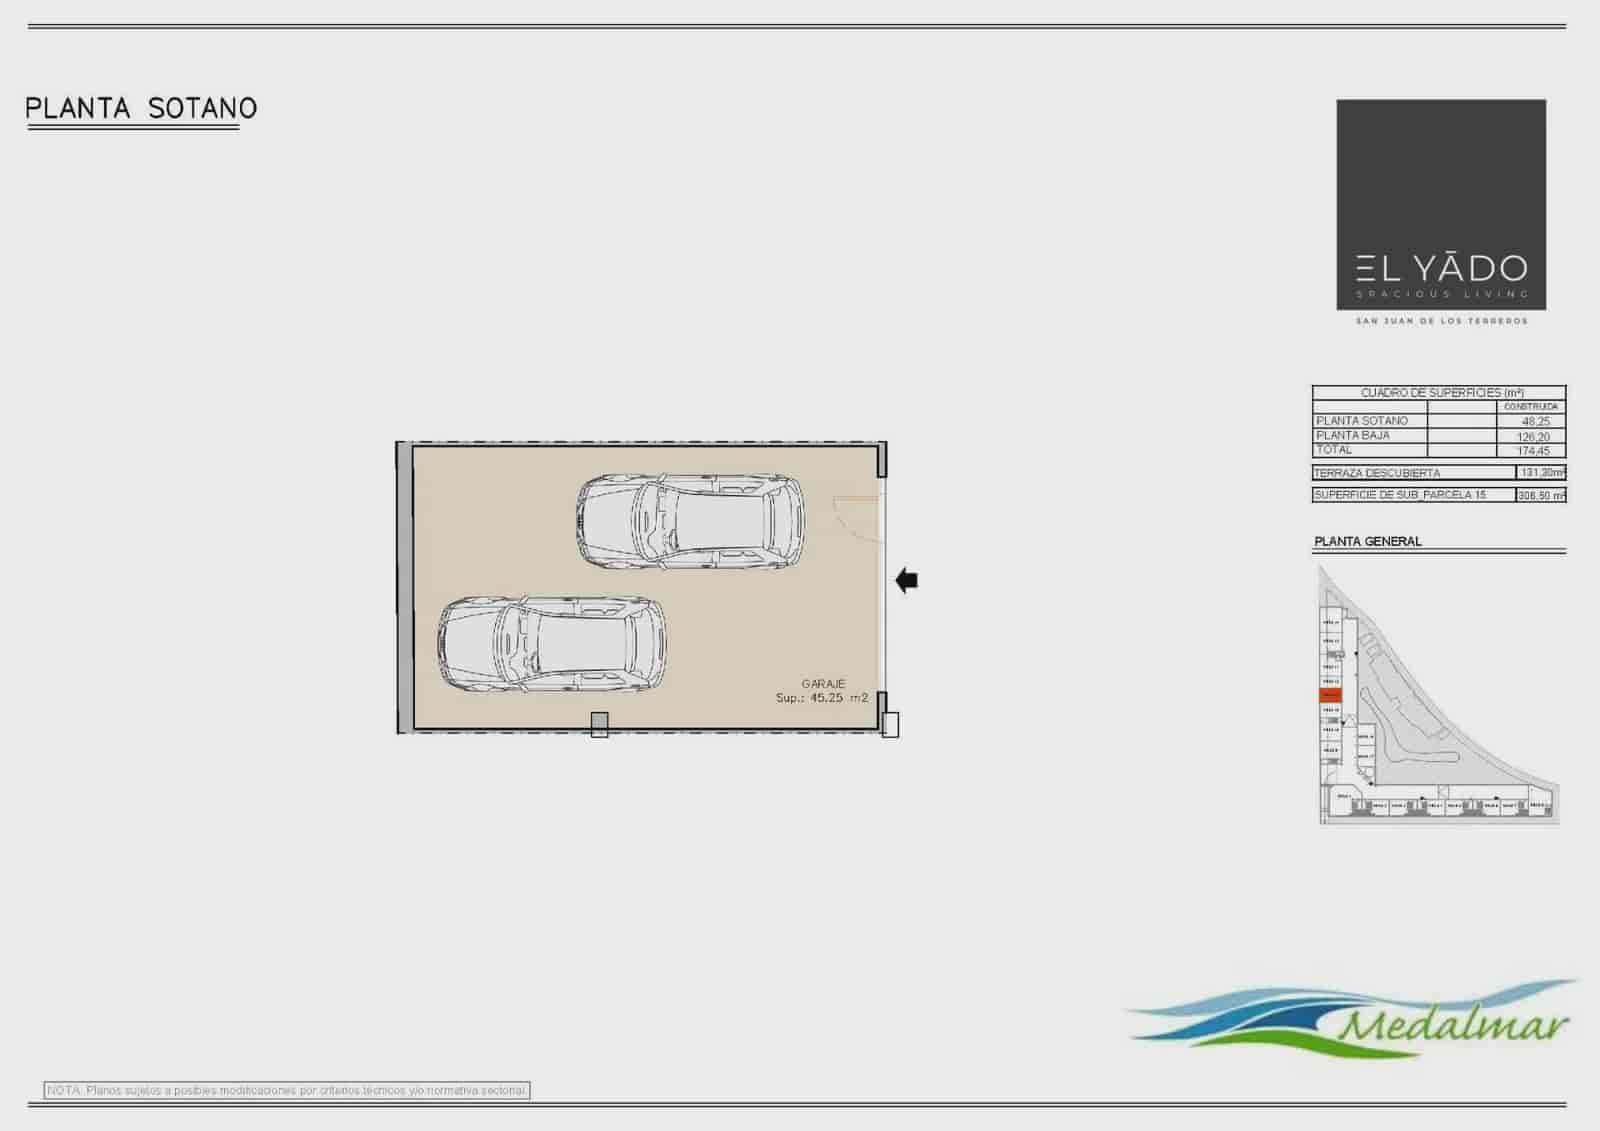Click the orange door swing near the garage entrance

coord(856,518)
